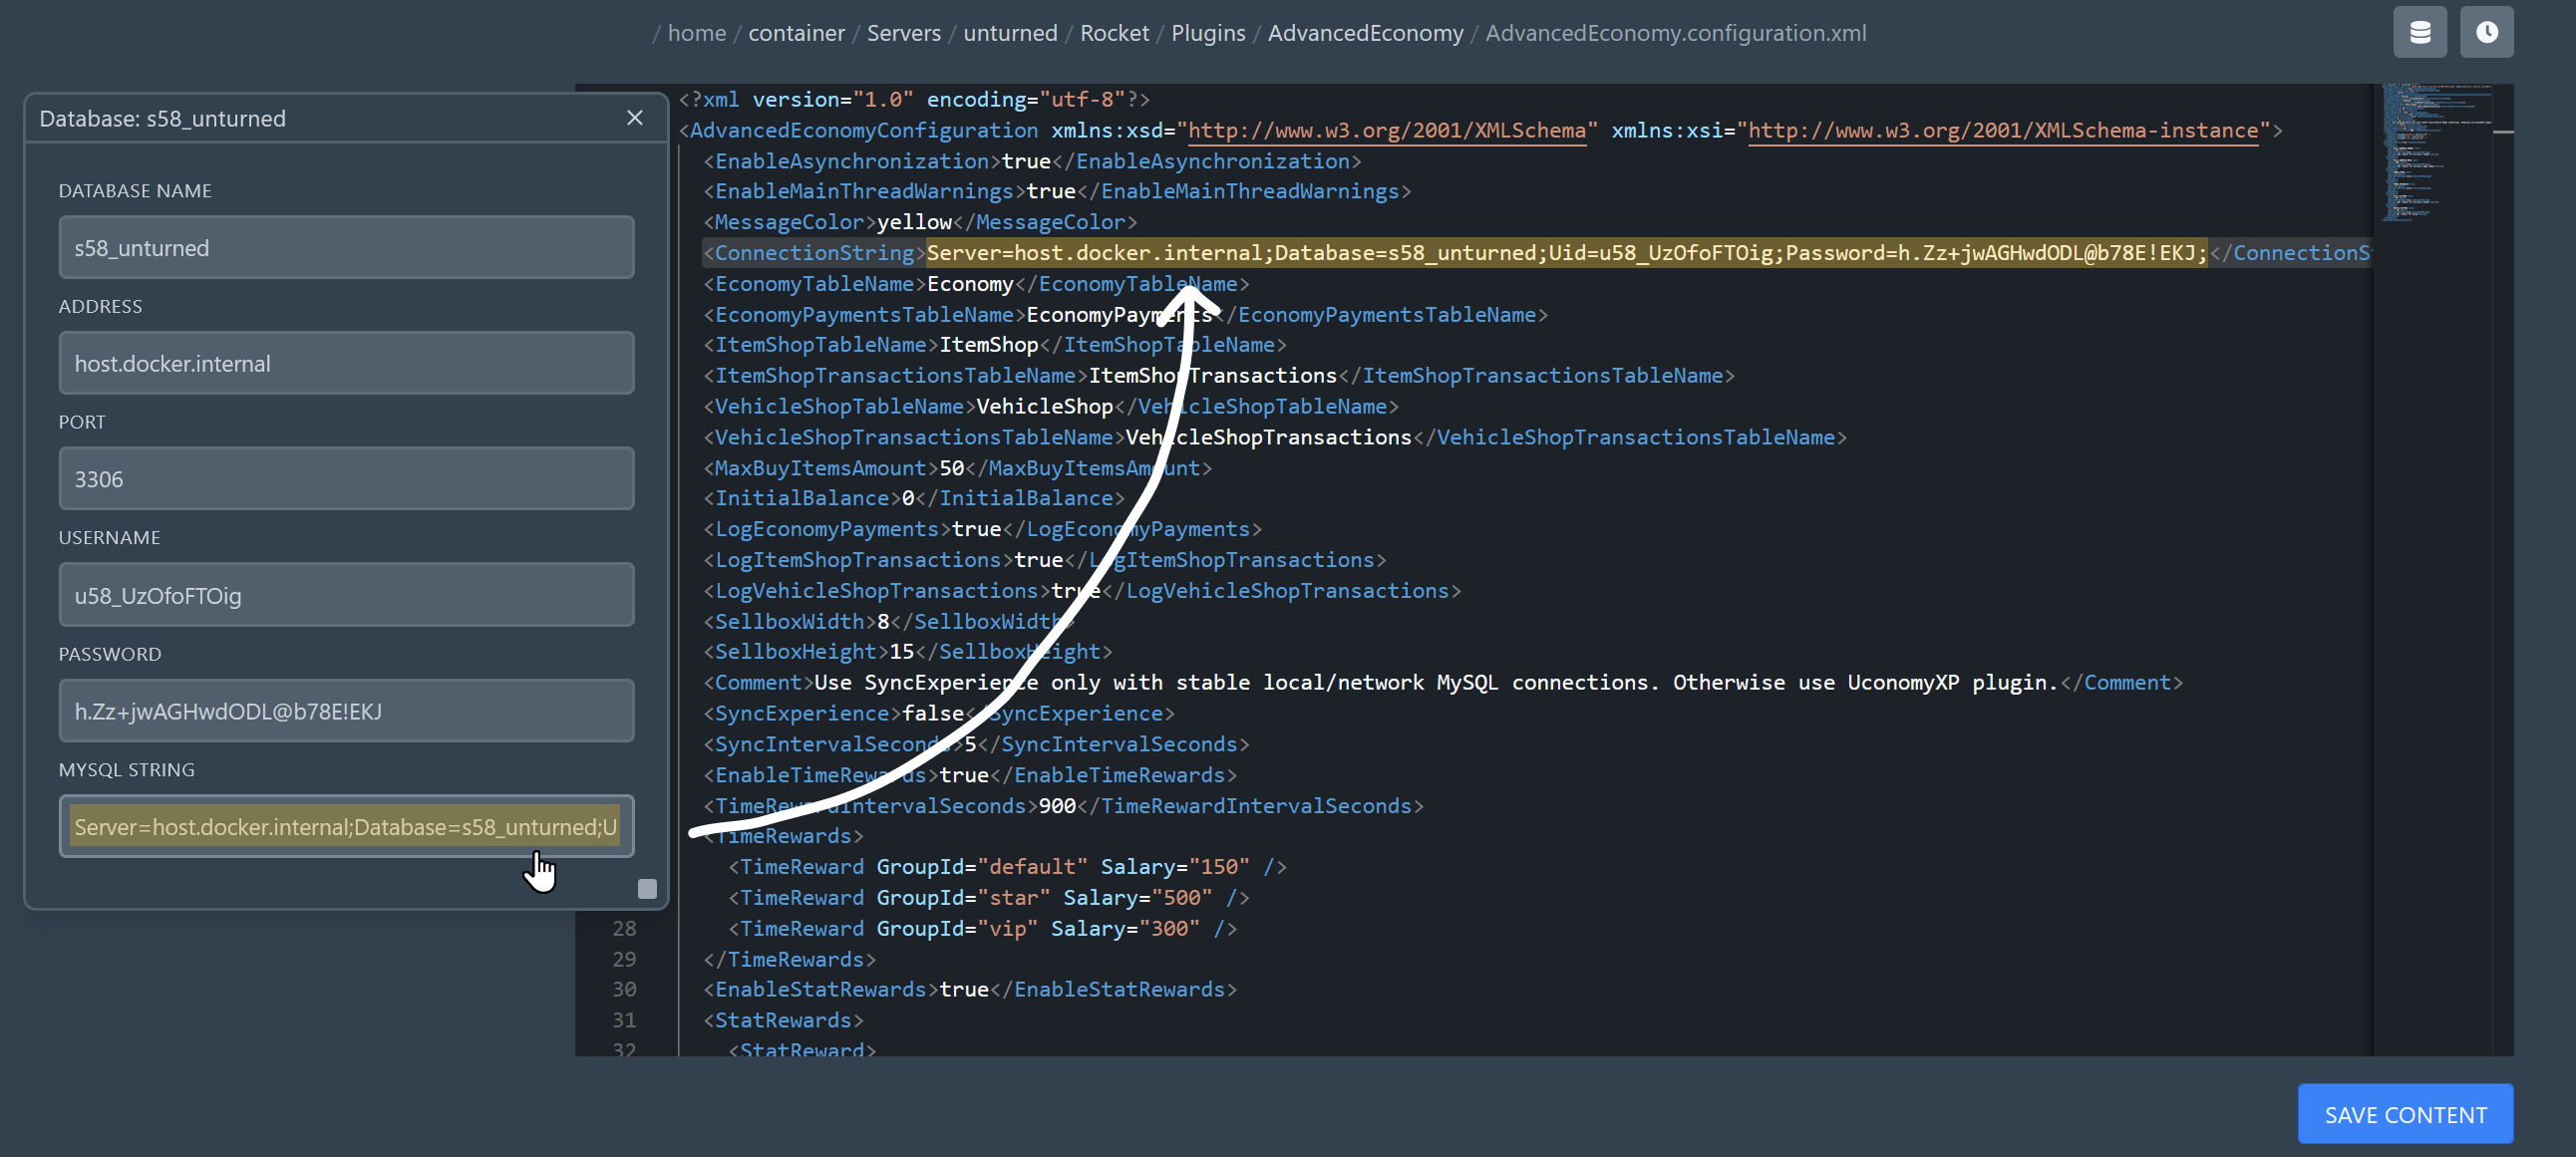Screen dimensions: 2576x1157
Task: Click the XMLSchema-instance URL in editor
Action: click(2002, 131)
